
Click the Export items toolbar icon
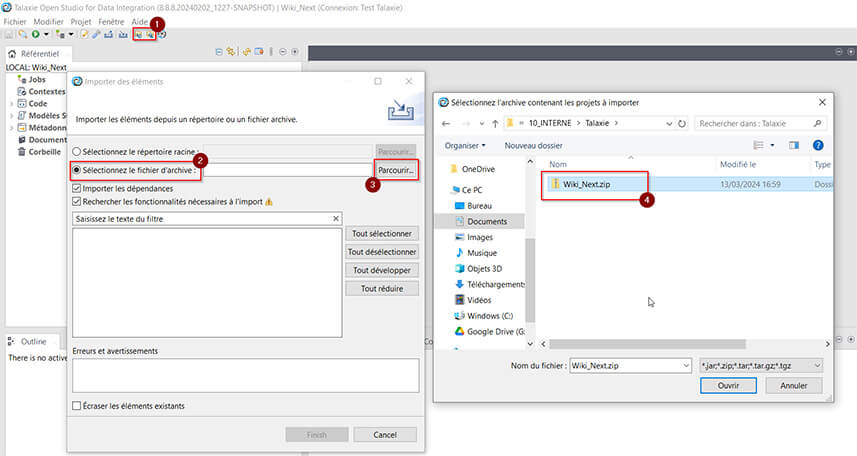click(150, 34)
